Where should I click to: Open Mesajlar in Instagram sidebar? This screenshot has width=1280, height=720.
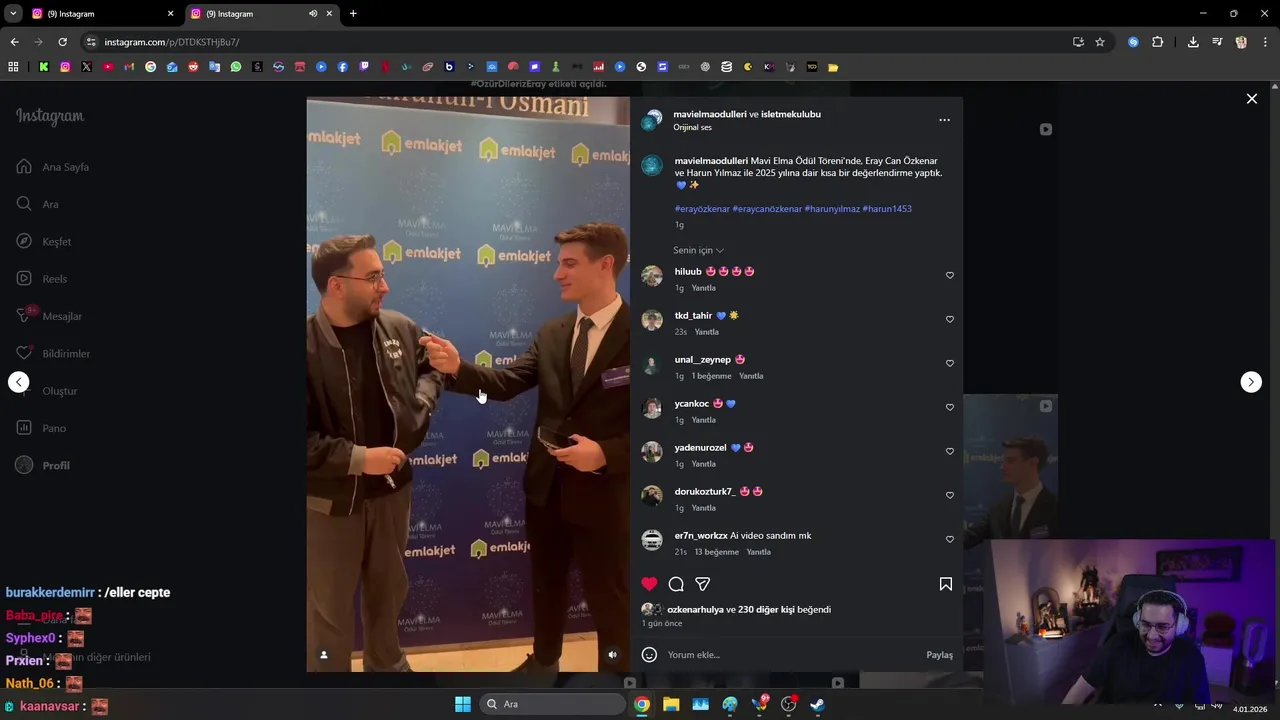click(49, 316)
